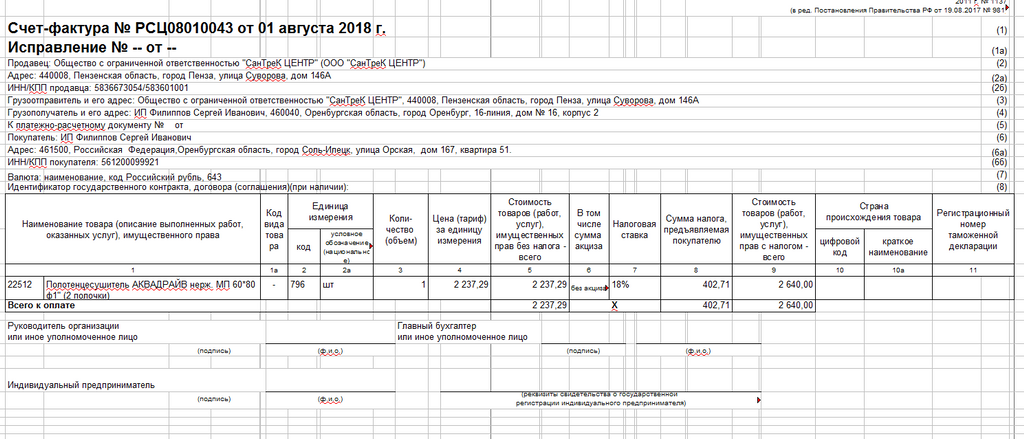Select the unit cell 'шт'
Image resolution: width=1024 pixels, height=439 pixels.
(x=345, y=288)
